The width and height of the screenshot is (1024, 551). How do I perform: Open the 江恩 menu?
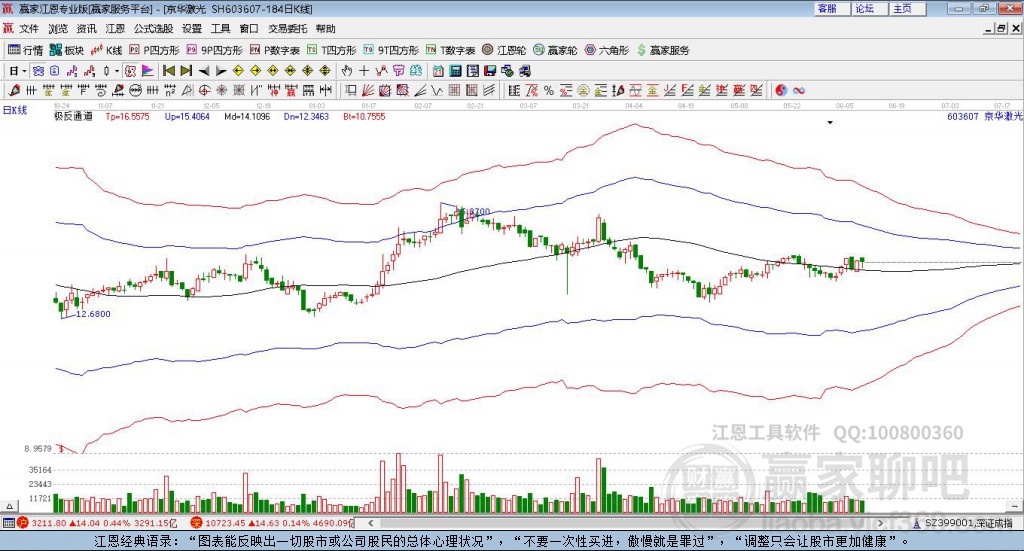(115, 29)
